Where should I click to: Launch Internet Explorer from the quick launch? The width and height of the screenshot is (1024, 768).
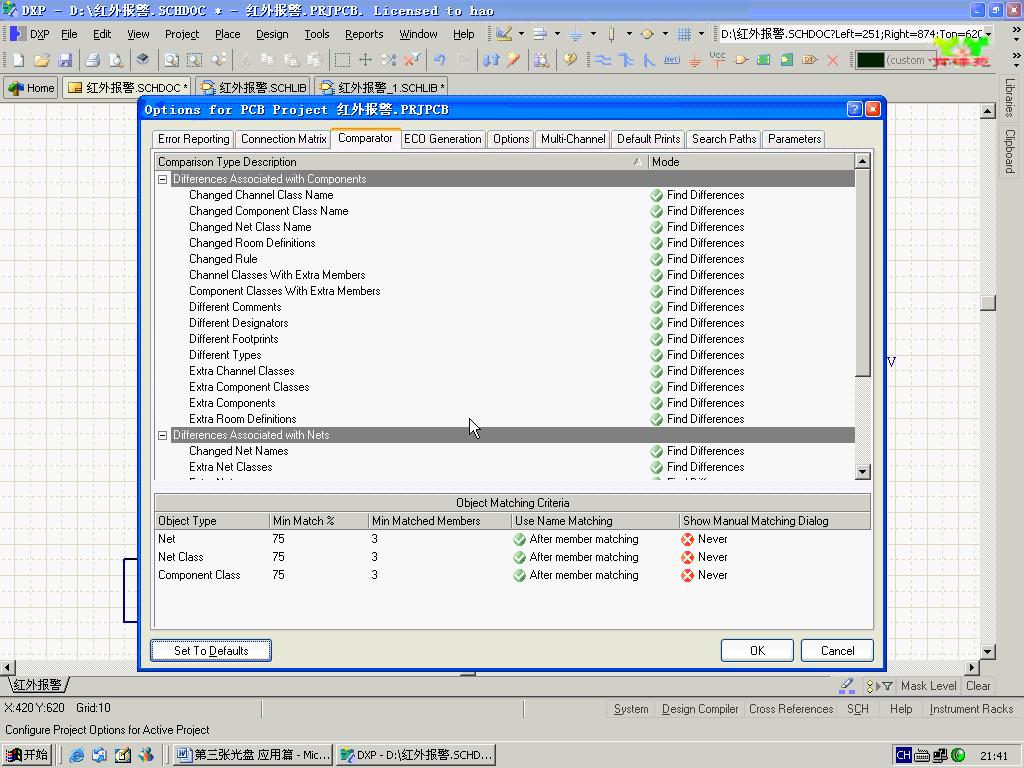[76, 755]
